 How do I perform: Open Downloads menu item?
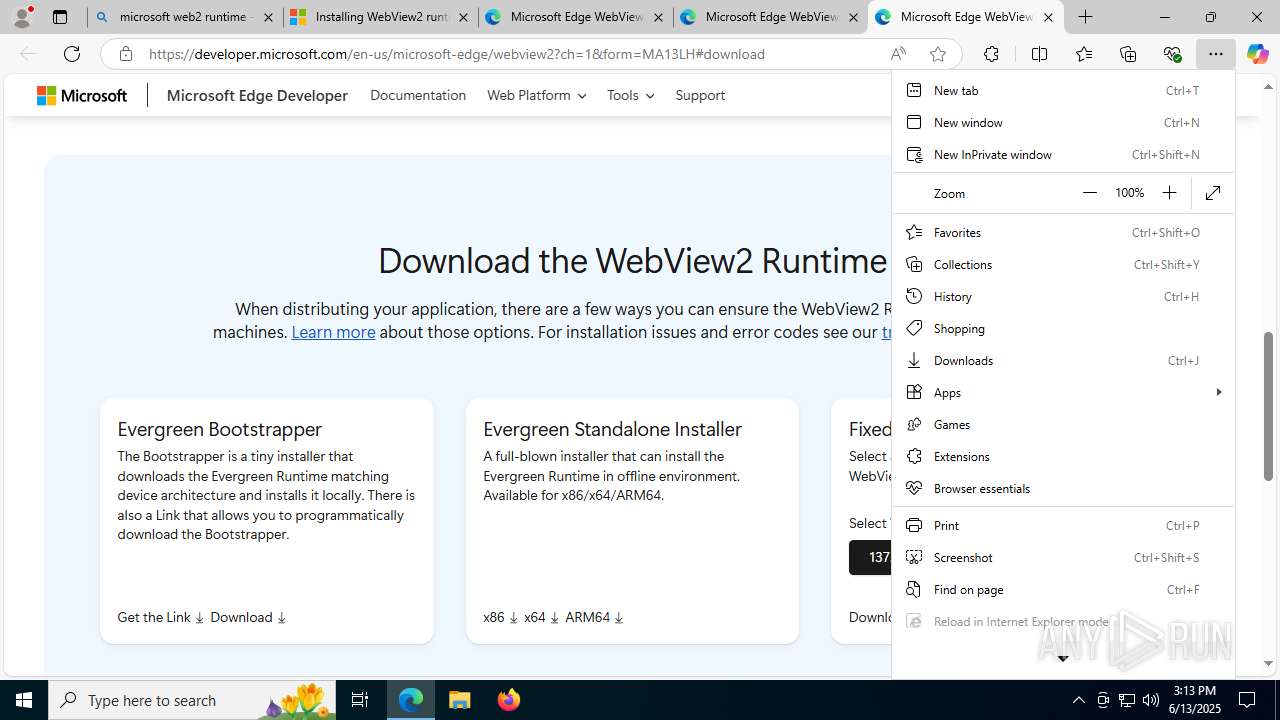coord(1063,360)
